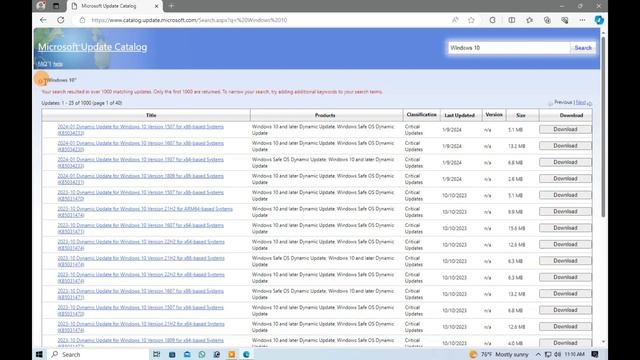Click the page vertical scrollbar thumb
The image size is (640, 360).
point(603,127)
